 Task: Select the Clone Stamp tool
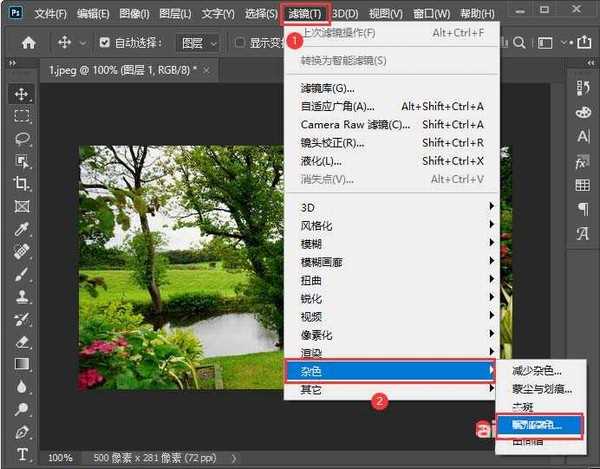pos(22,297)
